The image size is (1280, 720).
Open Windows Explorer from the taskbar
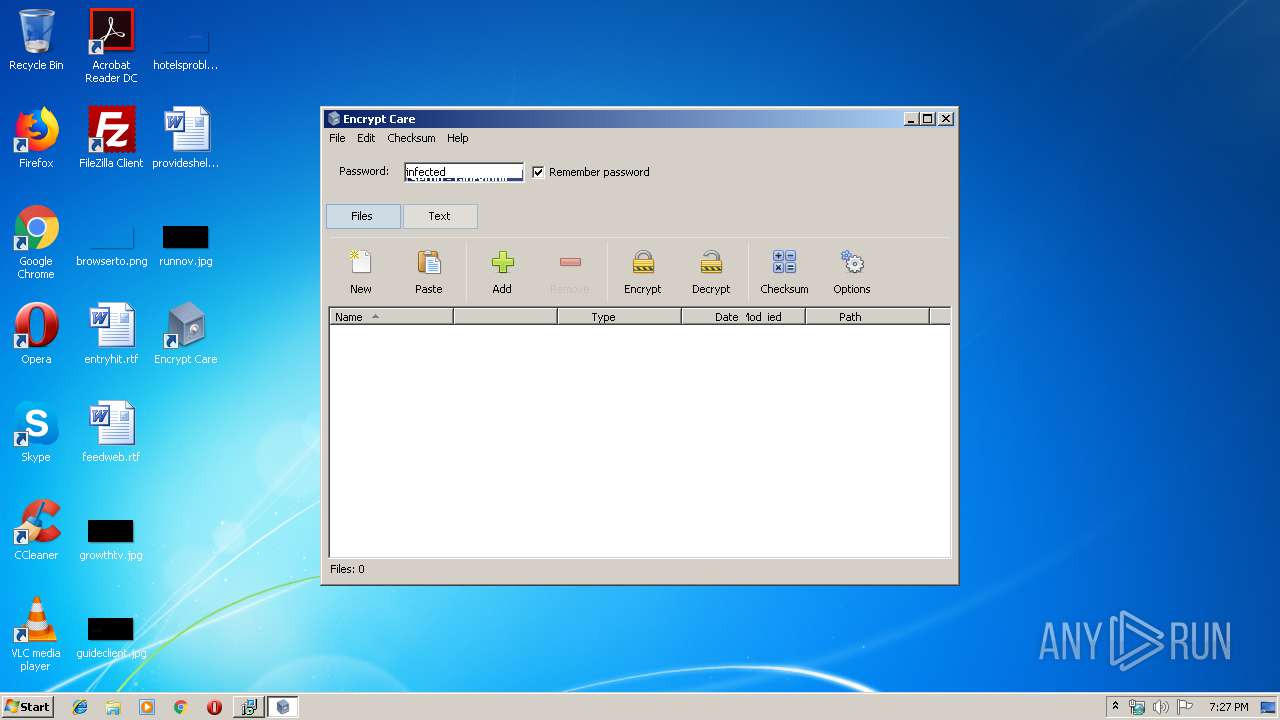113,707
